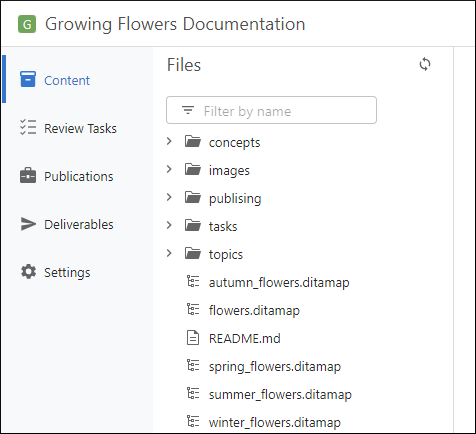Go to the Deliverables section

pyautogui.click(x=77, y=224)
